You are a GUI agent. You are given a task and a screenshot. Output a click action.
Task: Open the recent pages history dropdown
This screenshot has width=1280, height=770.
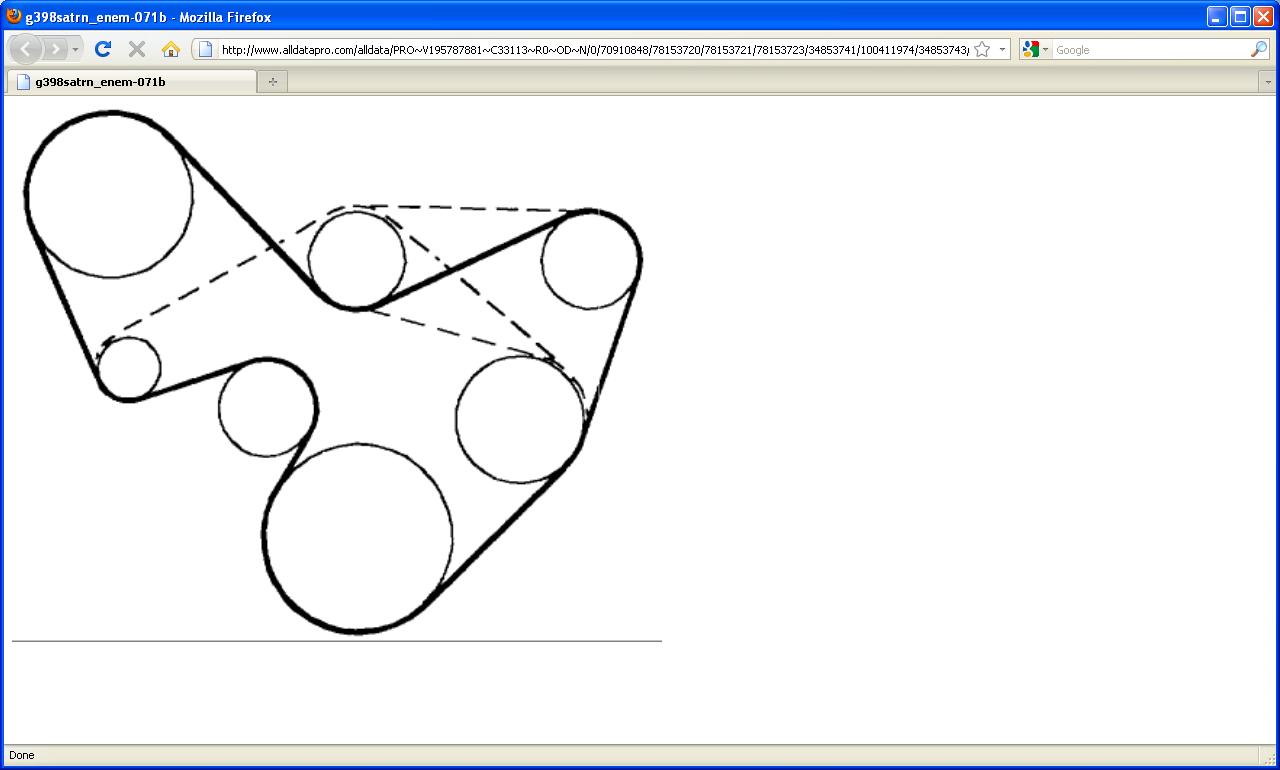coord(75,49)
